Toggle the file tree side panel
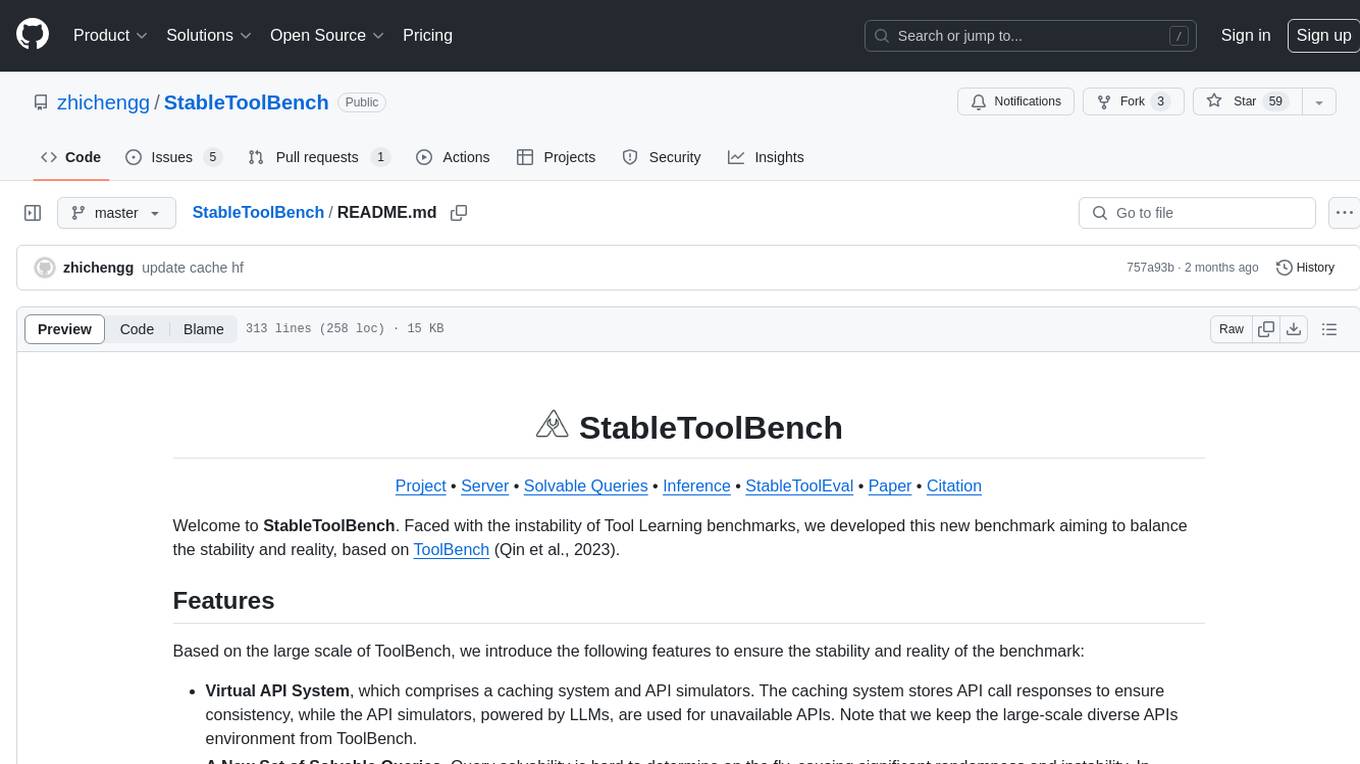 pyautogui.click(x=32, y=213)
